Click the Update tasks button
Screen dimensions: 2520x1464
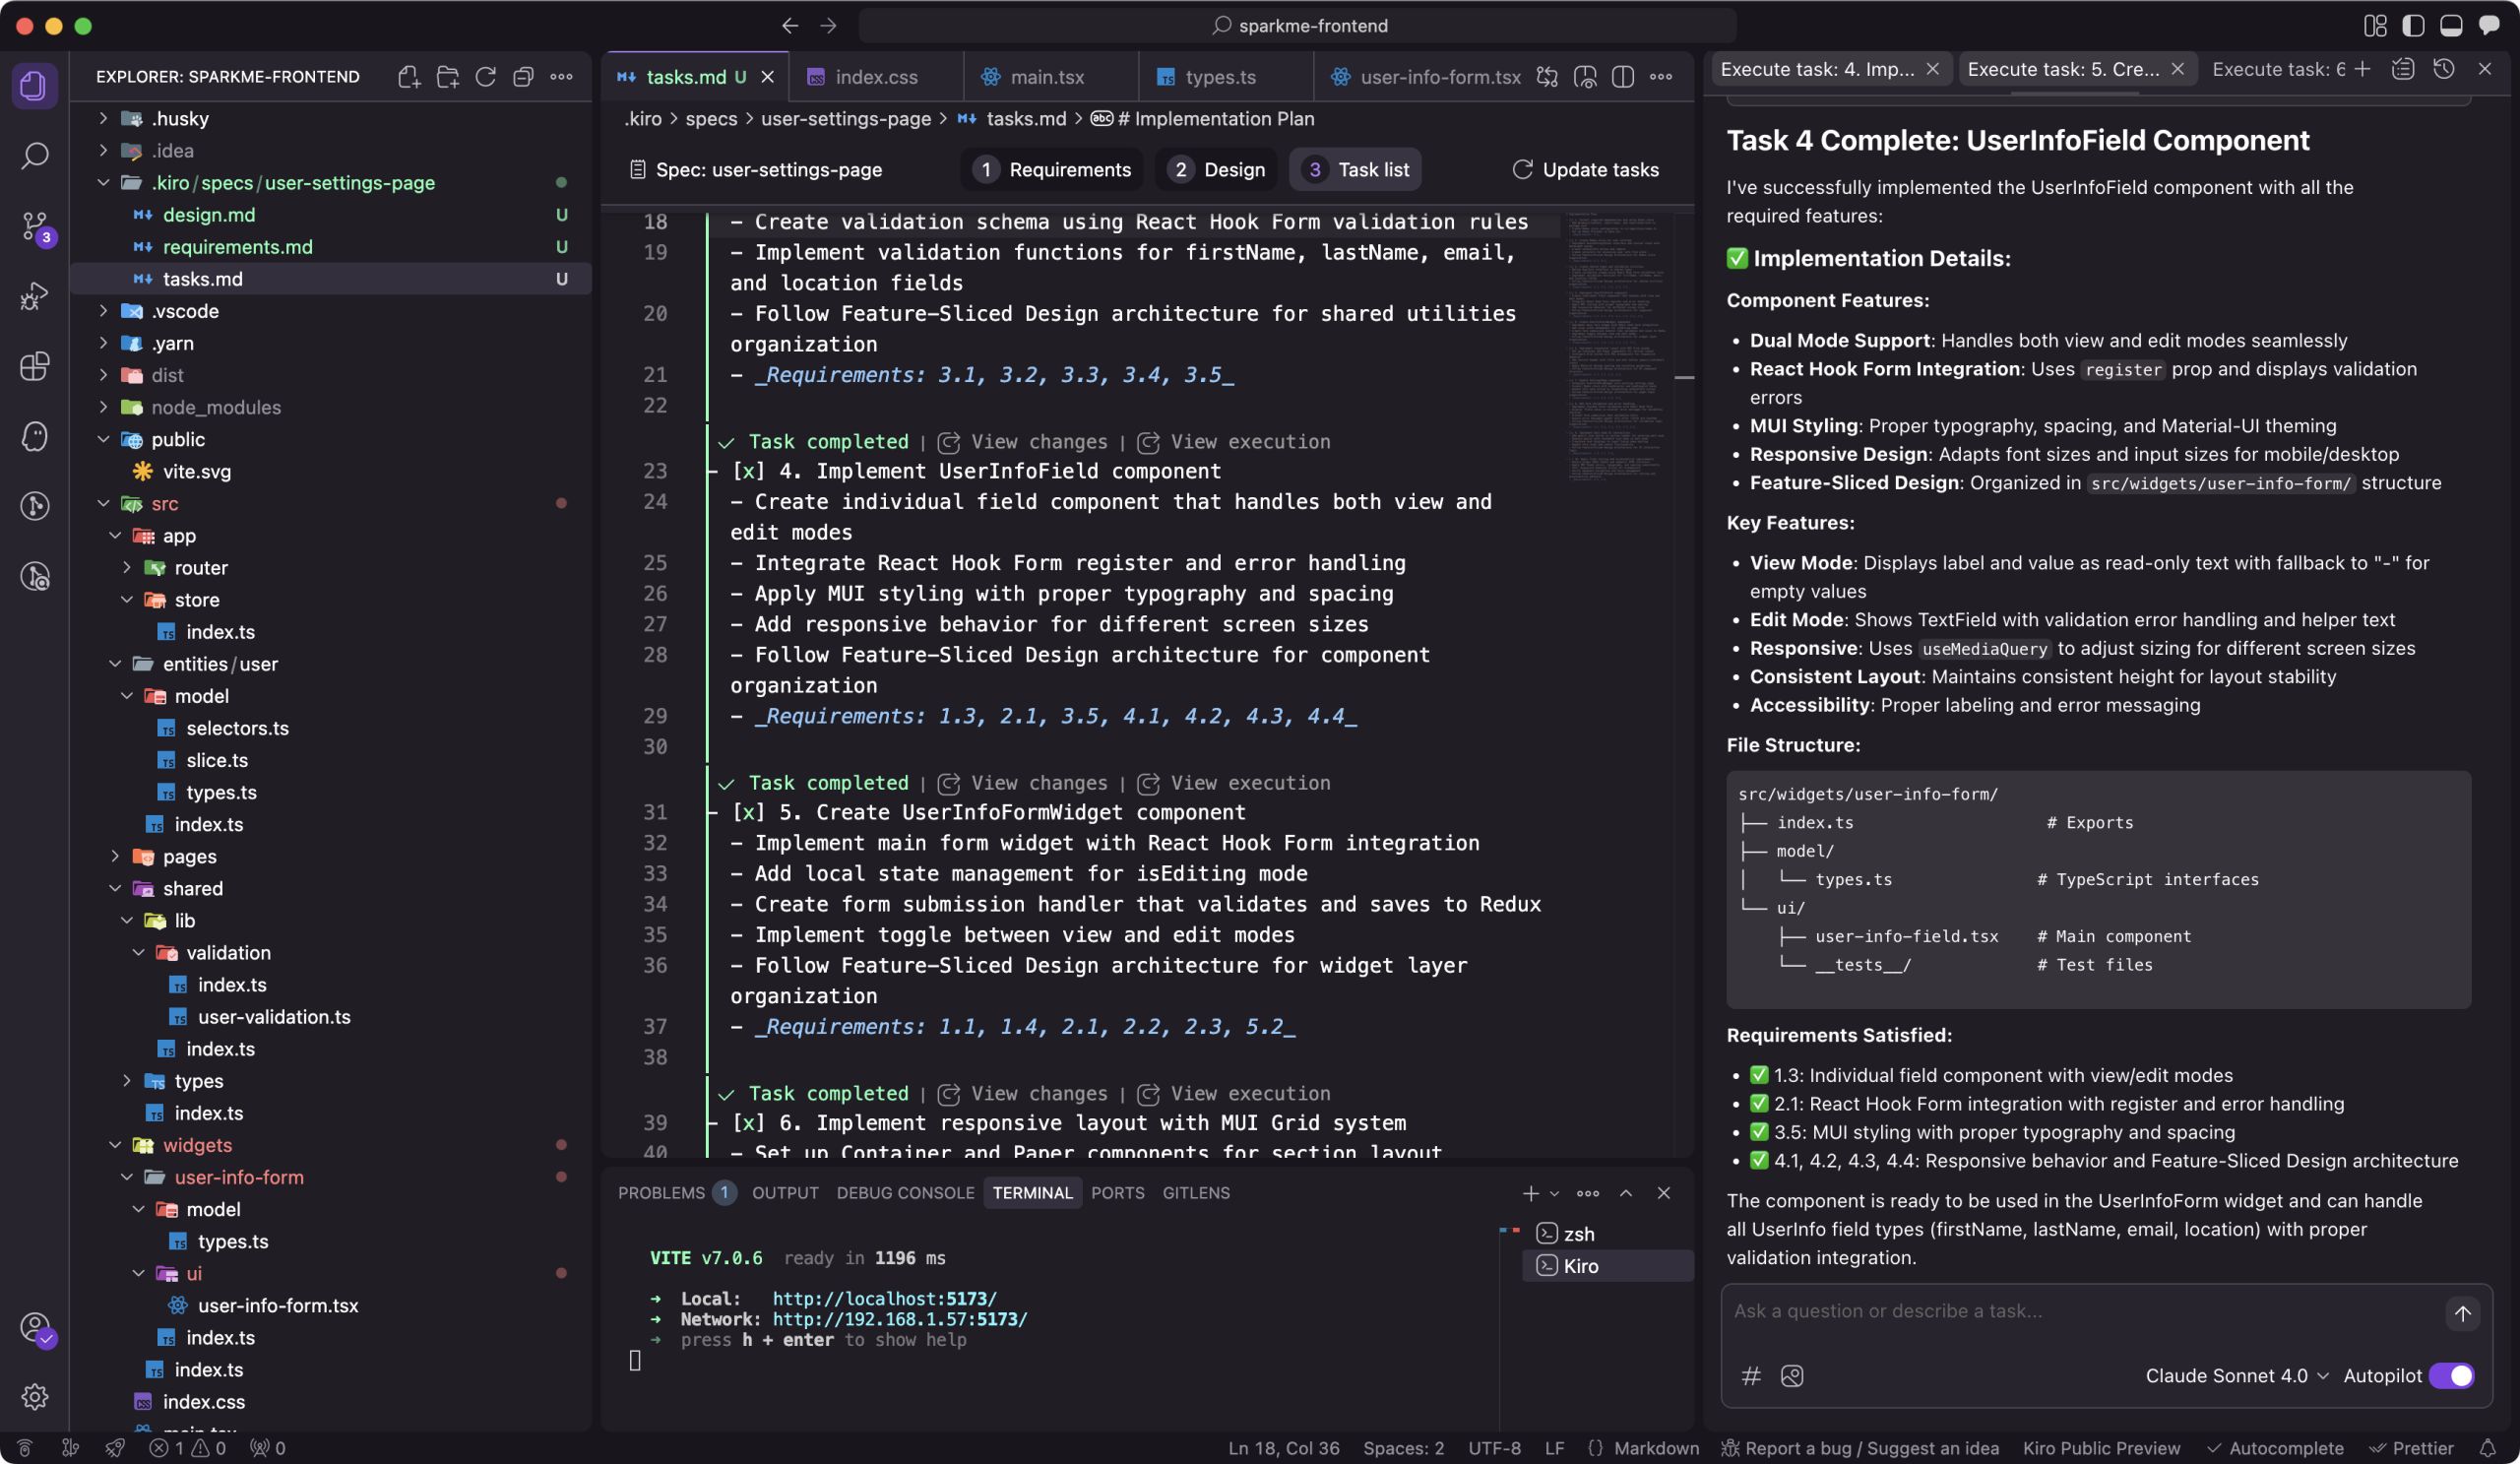click(x=1585, y=170)
